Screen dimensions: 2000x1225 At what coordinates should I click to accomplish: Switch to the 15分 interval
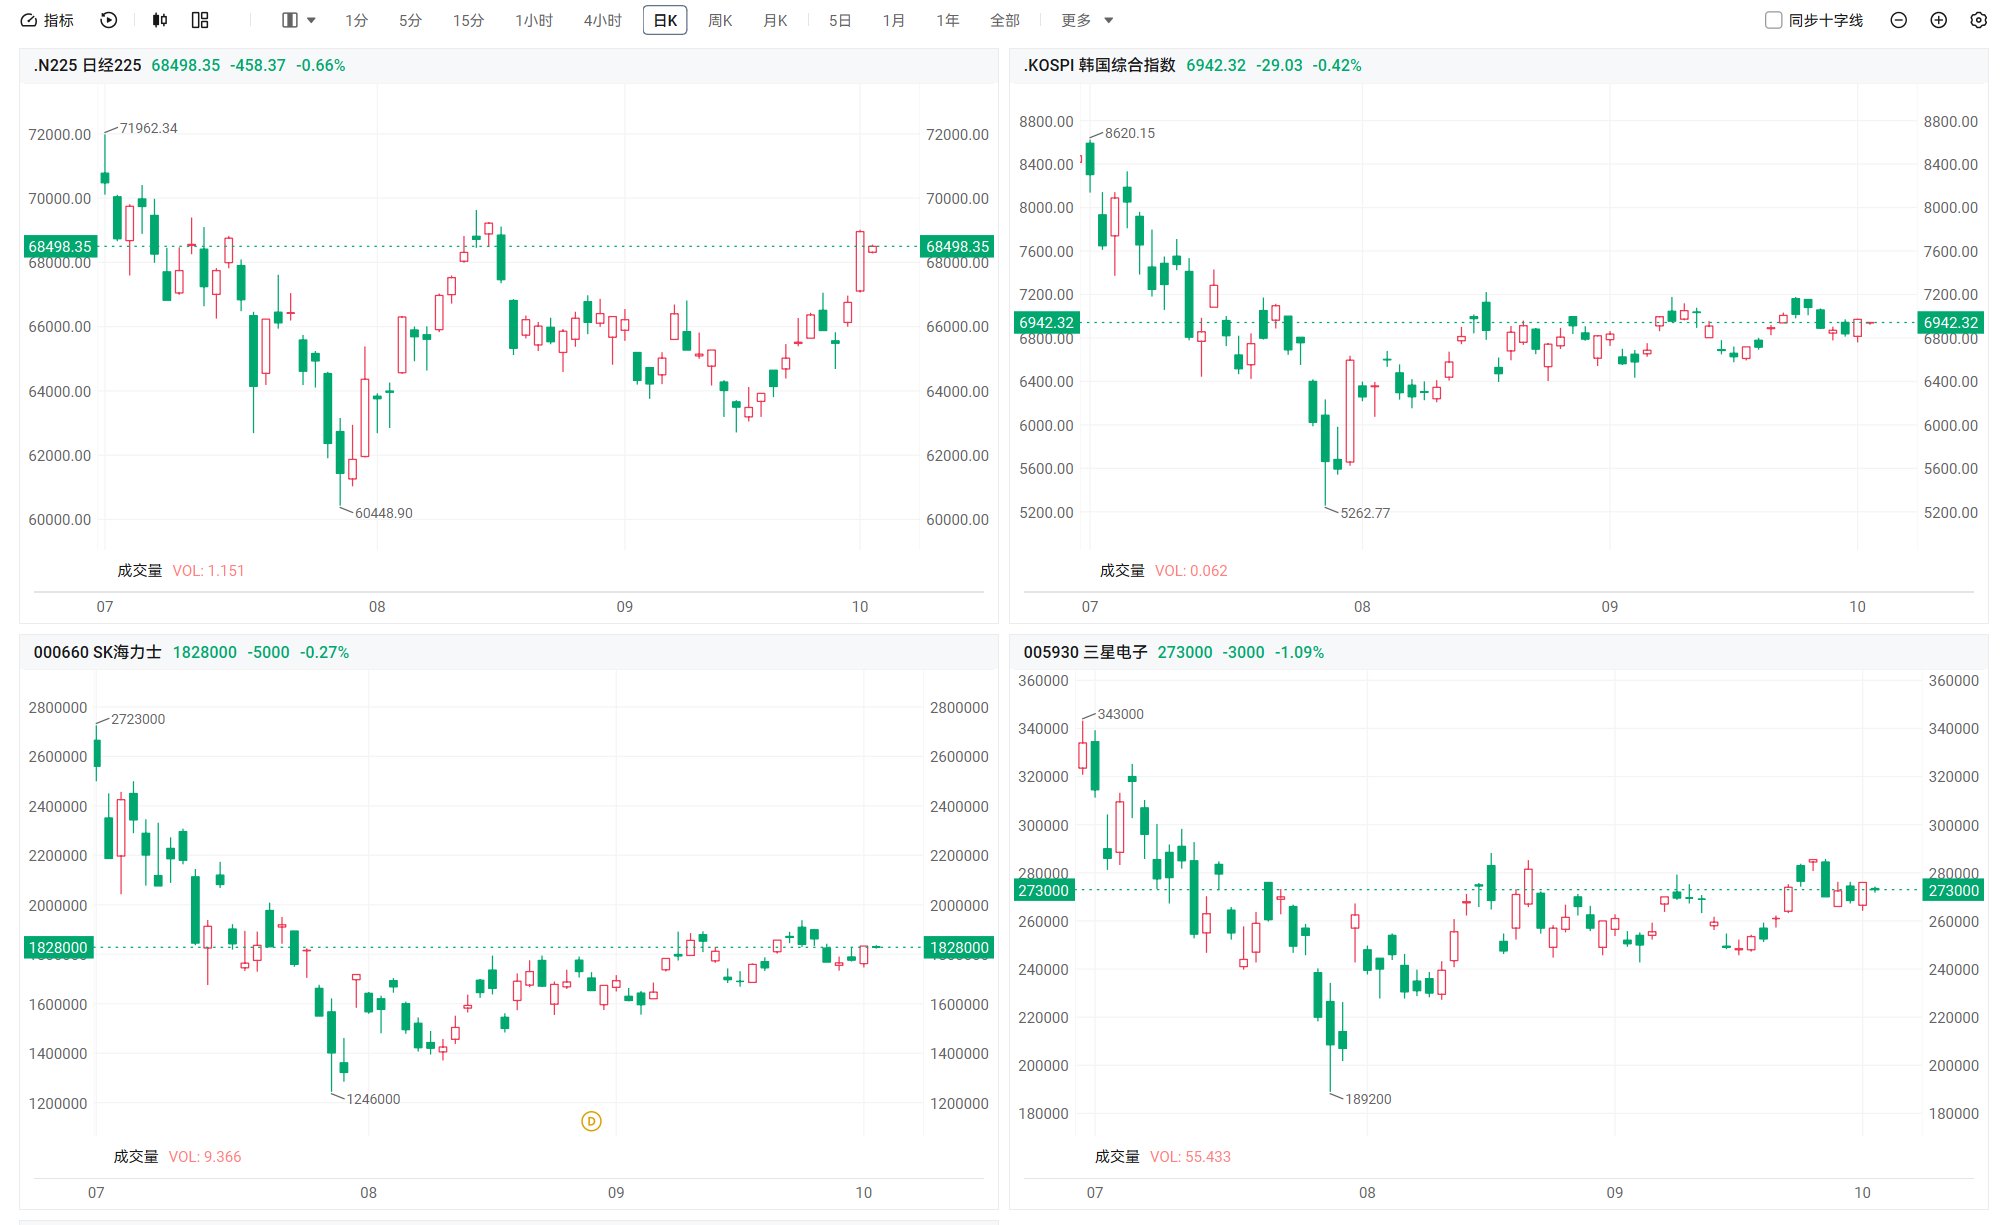point(468,20)
